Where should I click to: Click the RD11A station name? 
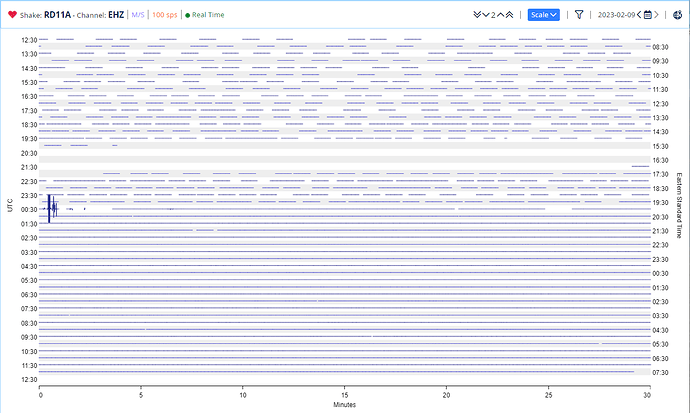[x=57, y=15]
